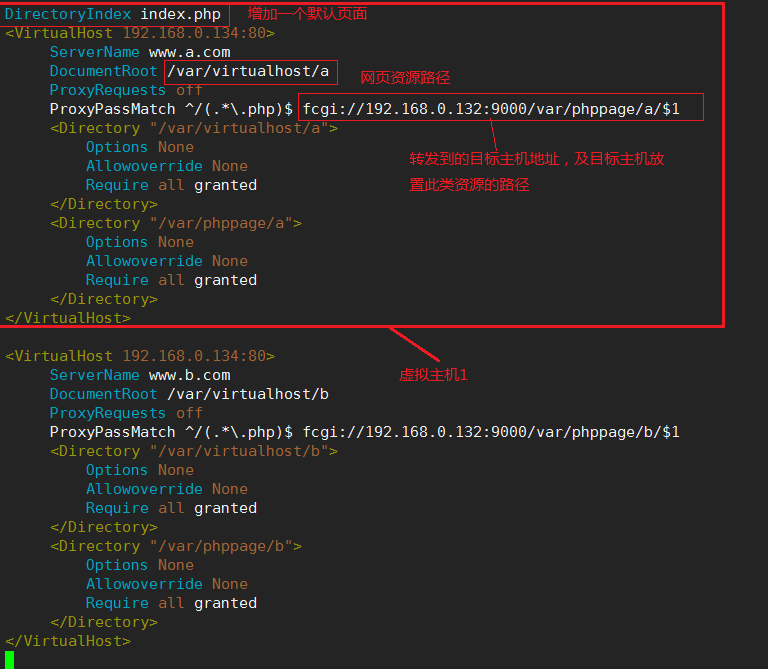Click DocumentRoot /var/virtualhost/b line

pyautogui.click(x=189, y=394)
